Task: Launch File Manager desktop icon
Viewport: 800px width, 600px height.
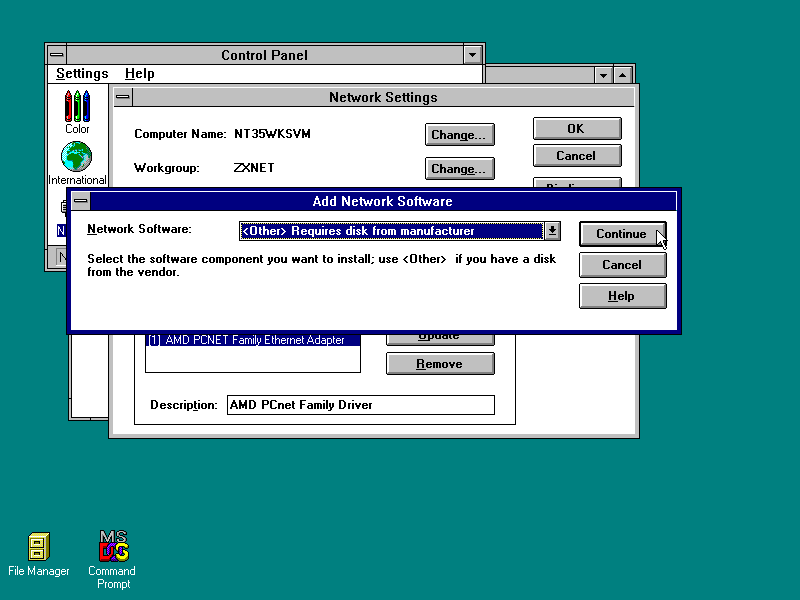Action: click(39, 555)
